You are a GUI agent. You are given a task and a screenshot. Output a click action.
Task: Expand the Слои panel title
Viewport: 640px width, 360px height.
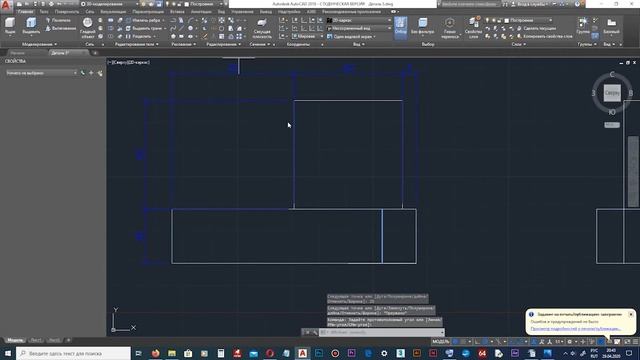pos(519,44)
